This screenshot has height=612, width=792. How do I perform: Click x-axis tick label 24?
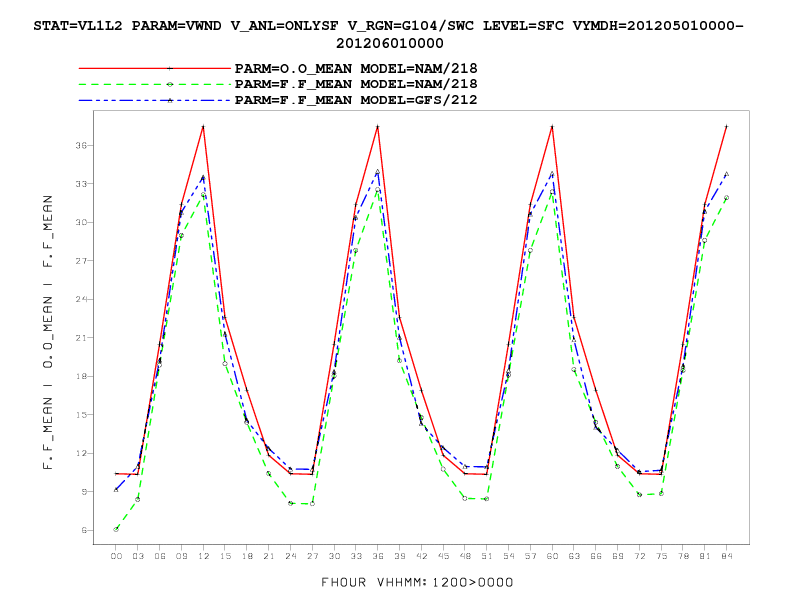coord(290,556)
